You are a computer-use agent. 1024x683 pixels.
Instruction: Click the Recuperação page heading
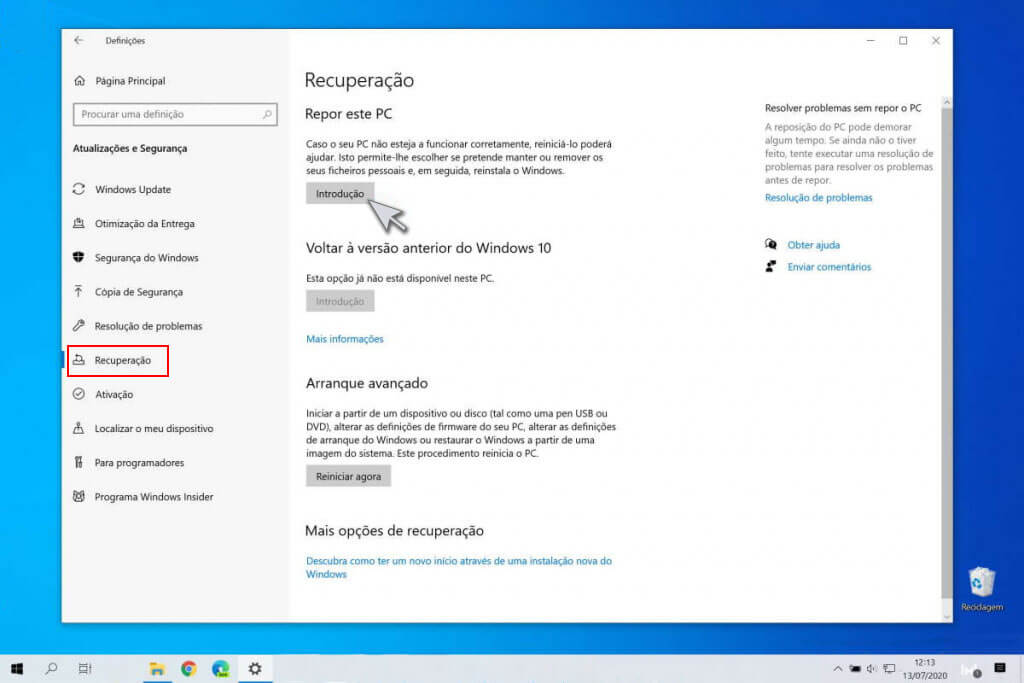click(x=359, y=80)
